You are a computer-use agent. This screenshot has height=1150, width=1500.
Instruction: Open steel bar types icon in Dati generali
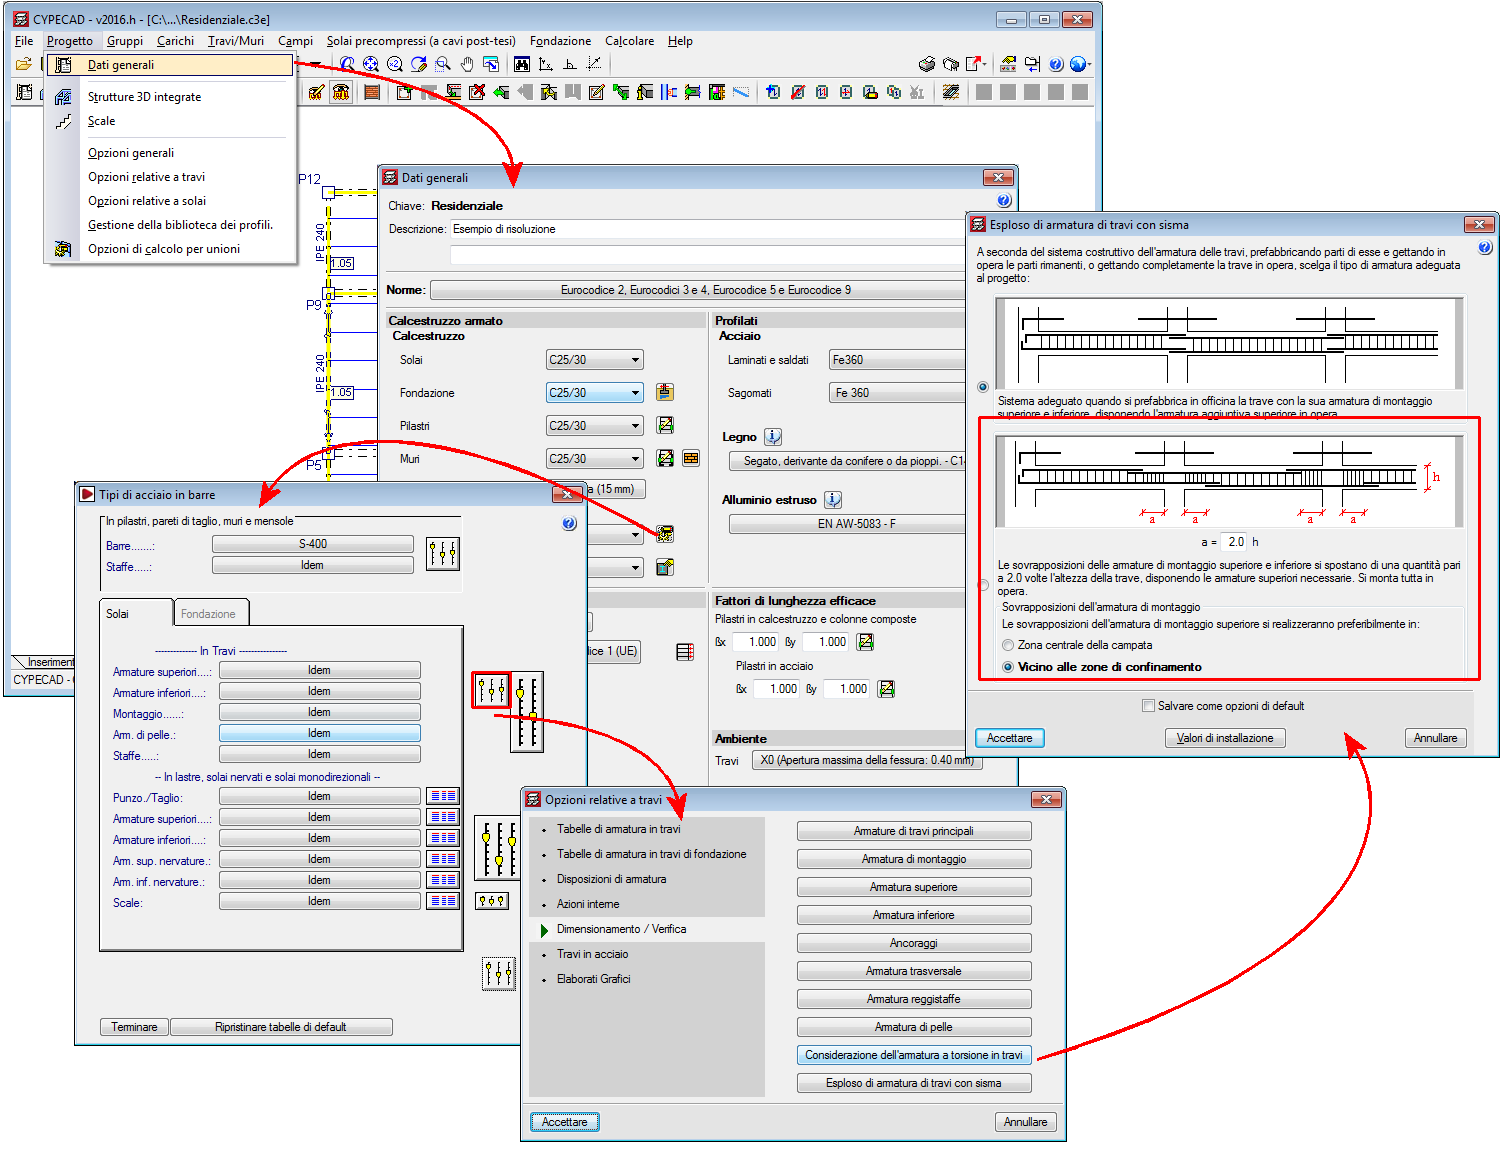pos(665,534)
